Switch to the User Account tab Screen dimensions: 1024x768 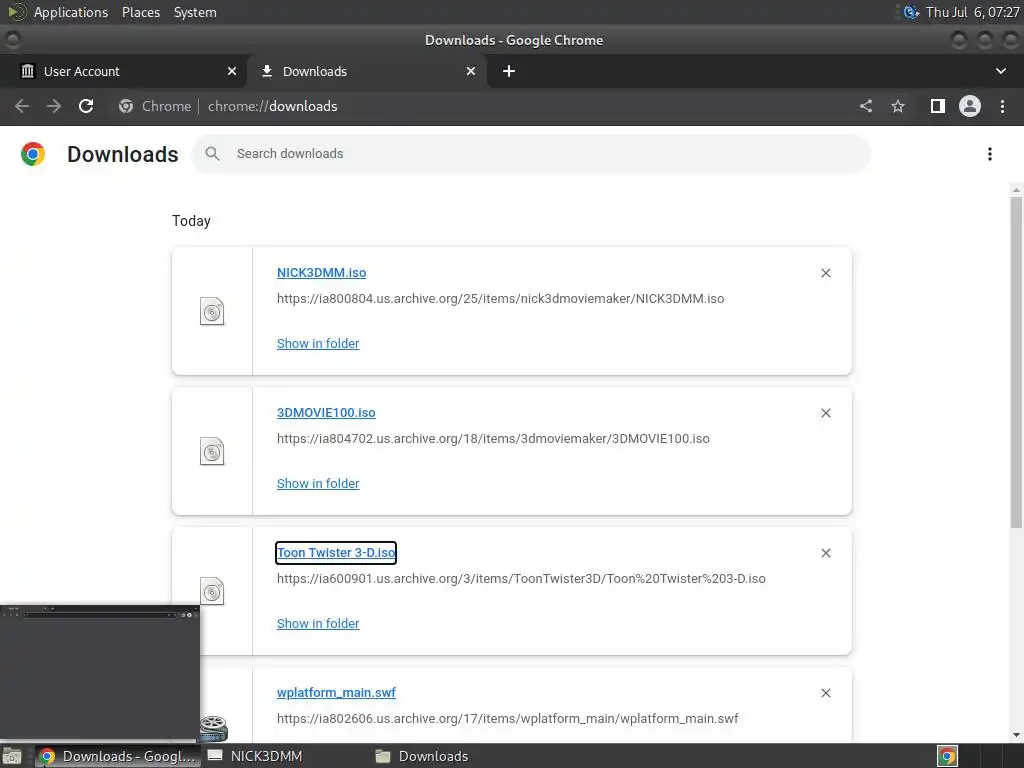[123, 71]
